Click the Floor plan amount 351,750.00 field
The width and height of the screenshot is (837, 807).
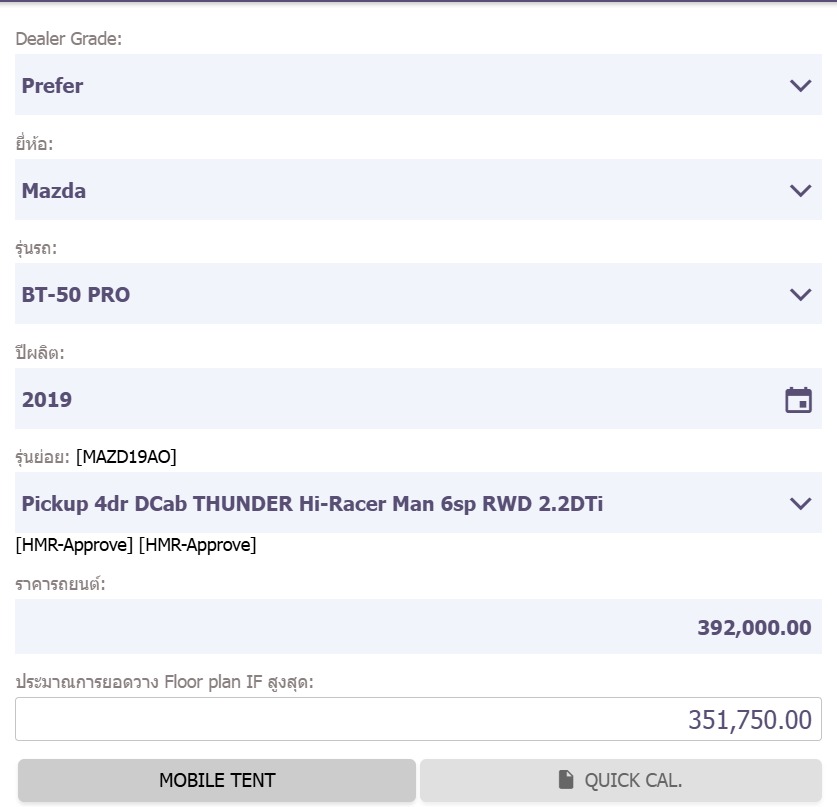(x=418, y=719)
